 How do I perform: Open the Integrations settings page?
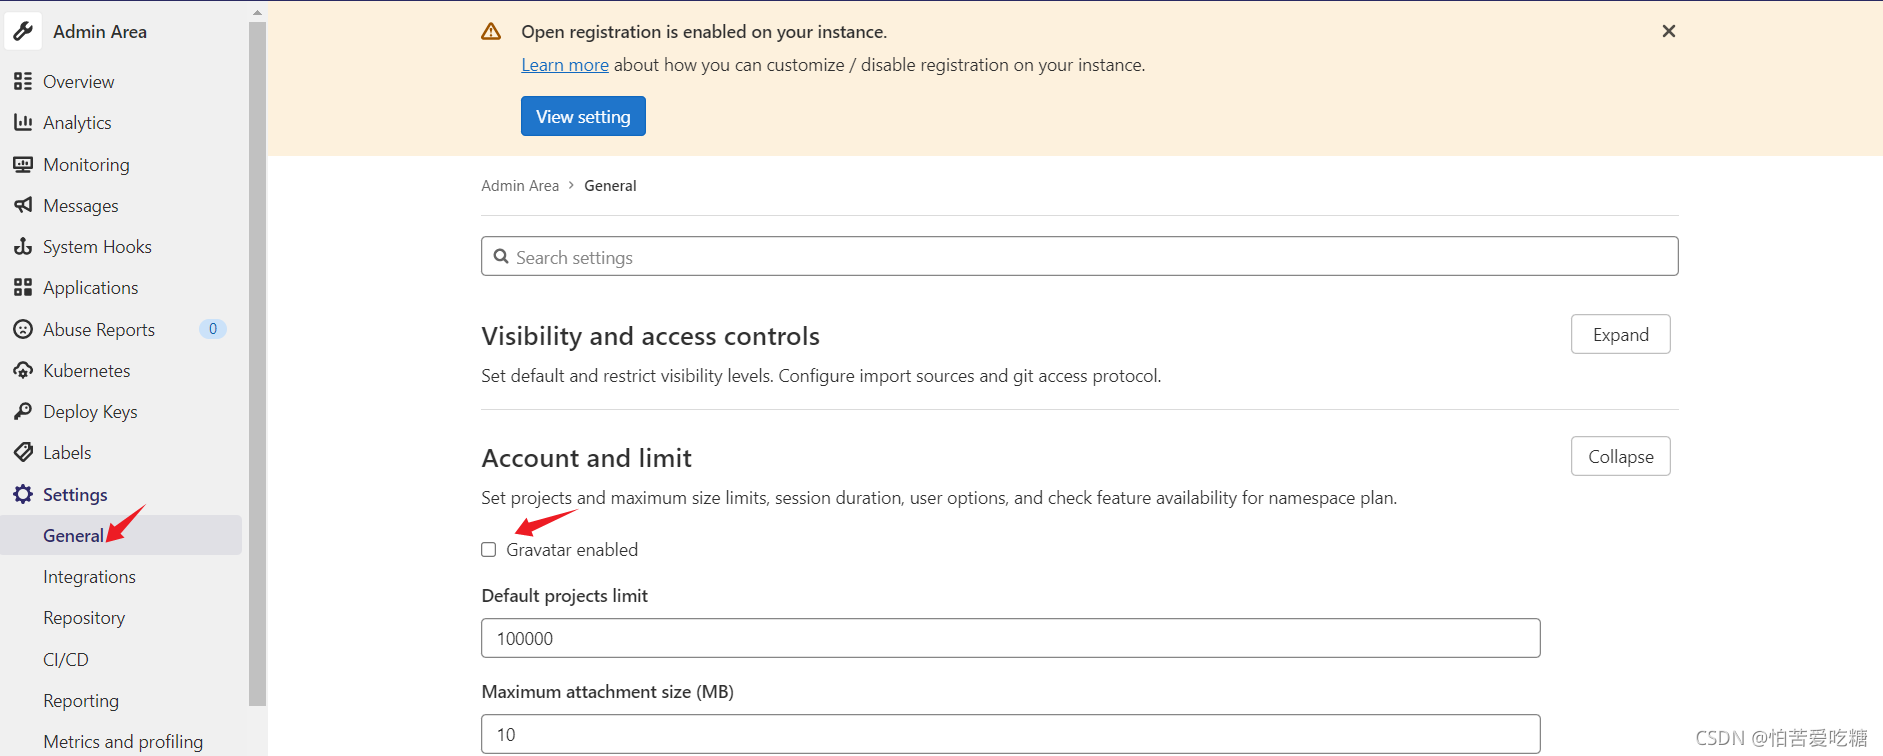point(89,577)
